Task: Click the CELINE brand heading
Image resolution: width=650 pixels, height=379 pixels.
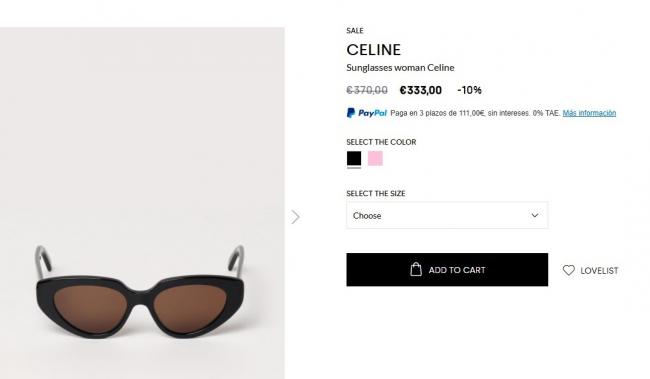Action: click(374, 50)
